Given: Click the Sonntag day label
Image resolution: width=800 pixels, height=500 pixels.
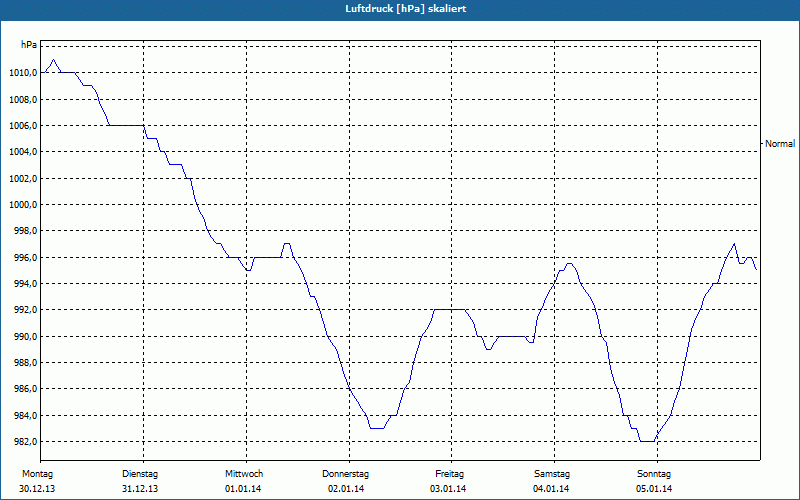Looking at the screenshot, I should [x=654, y=474].
